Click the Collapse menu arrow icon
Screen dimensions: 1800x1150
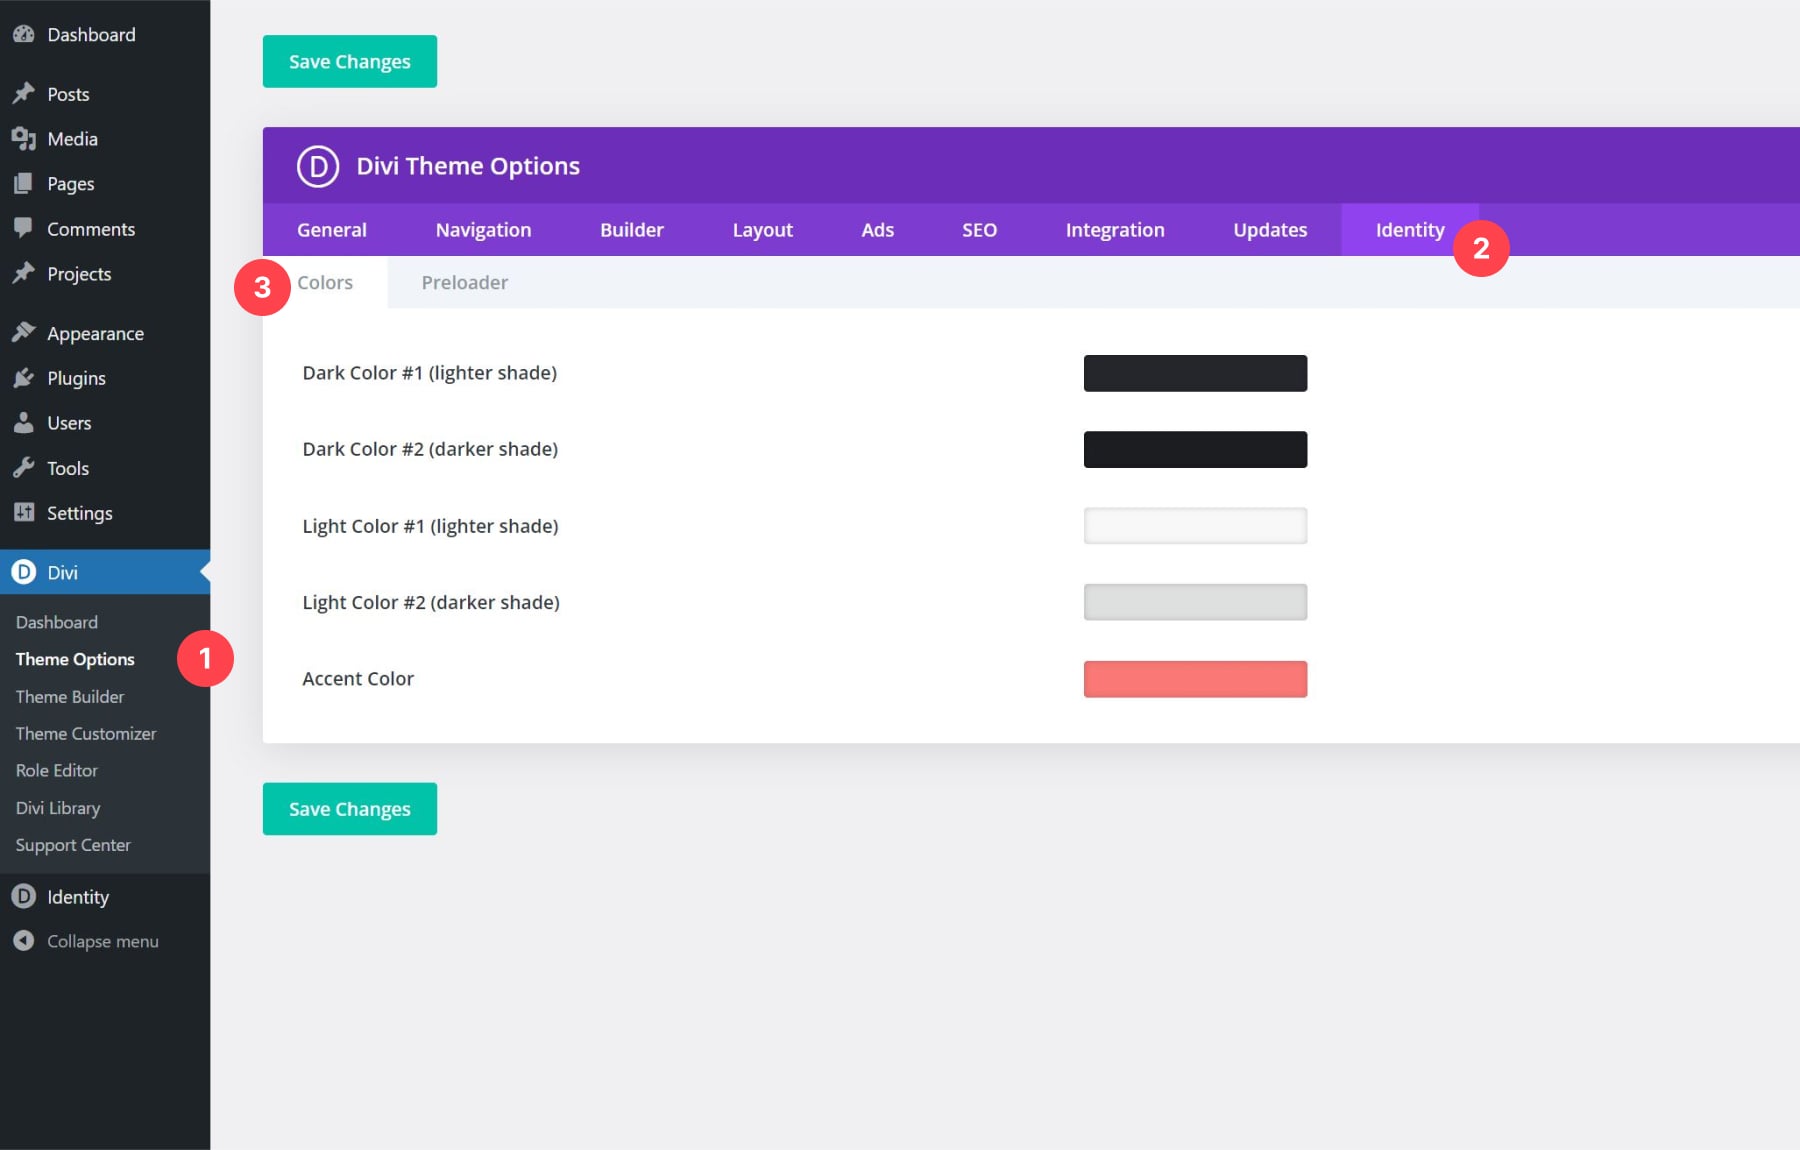[24, 941]
